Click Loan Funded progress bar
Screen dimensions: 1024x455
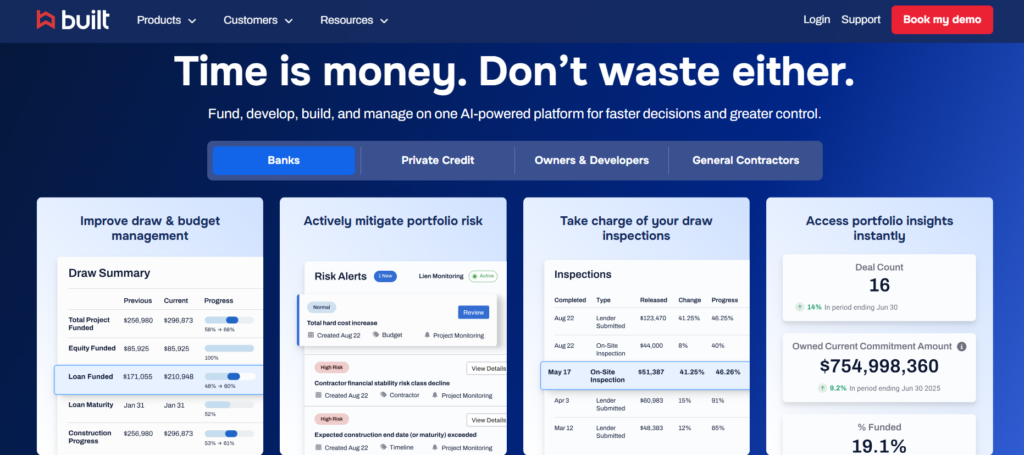tap(229, 377)
